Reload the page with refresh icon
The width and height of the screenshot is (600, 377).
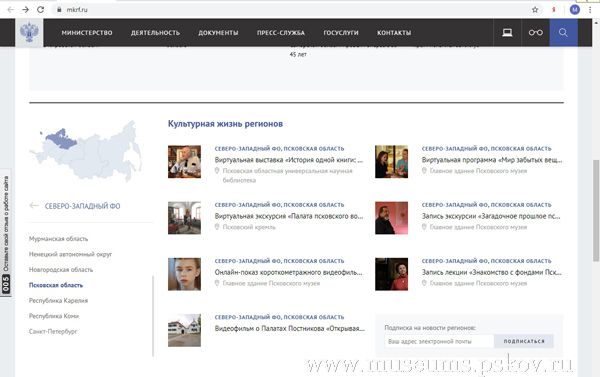[x=41, y=10]
